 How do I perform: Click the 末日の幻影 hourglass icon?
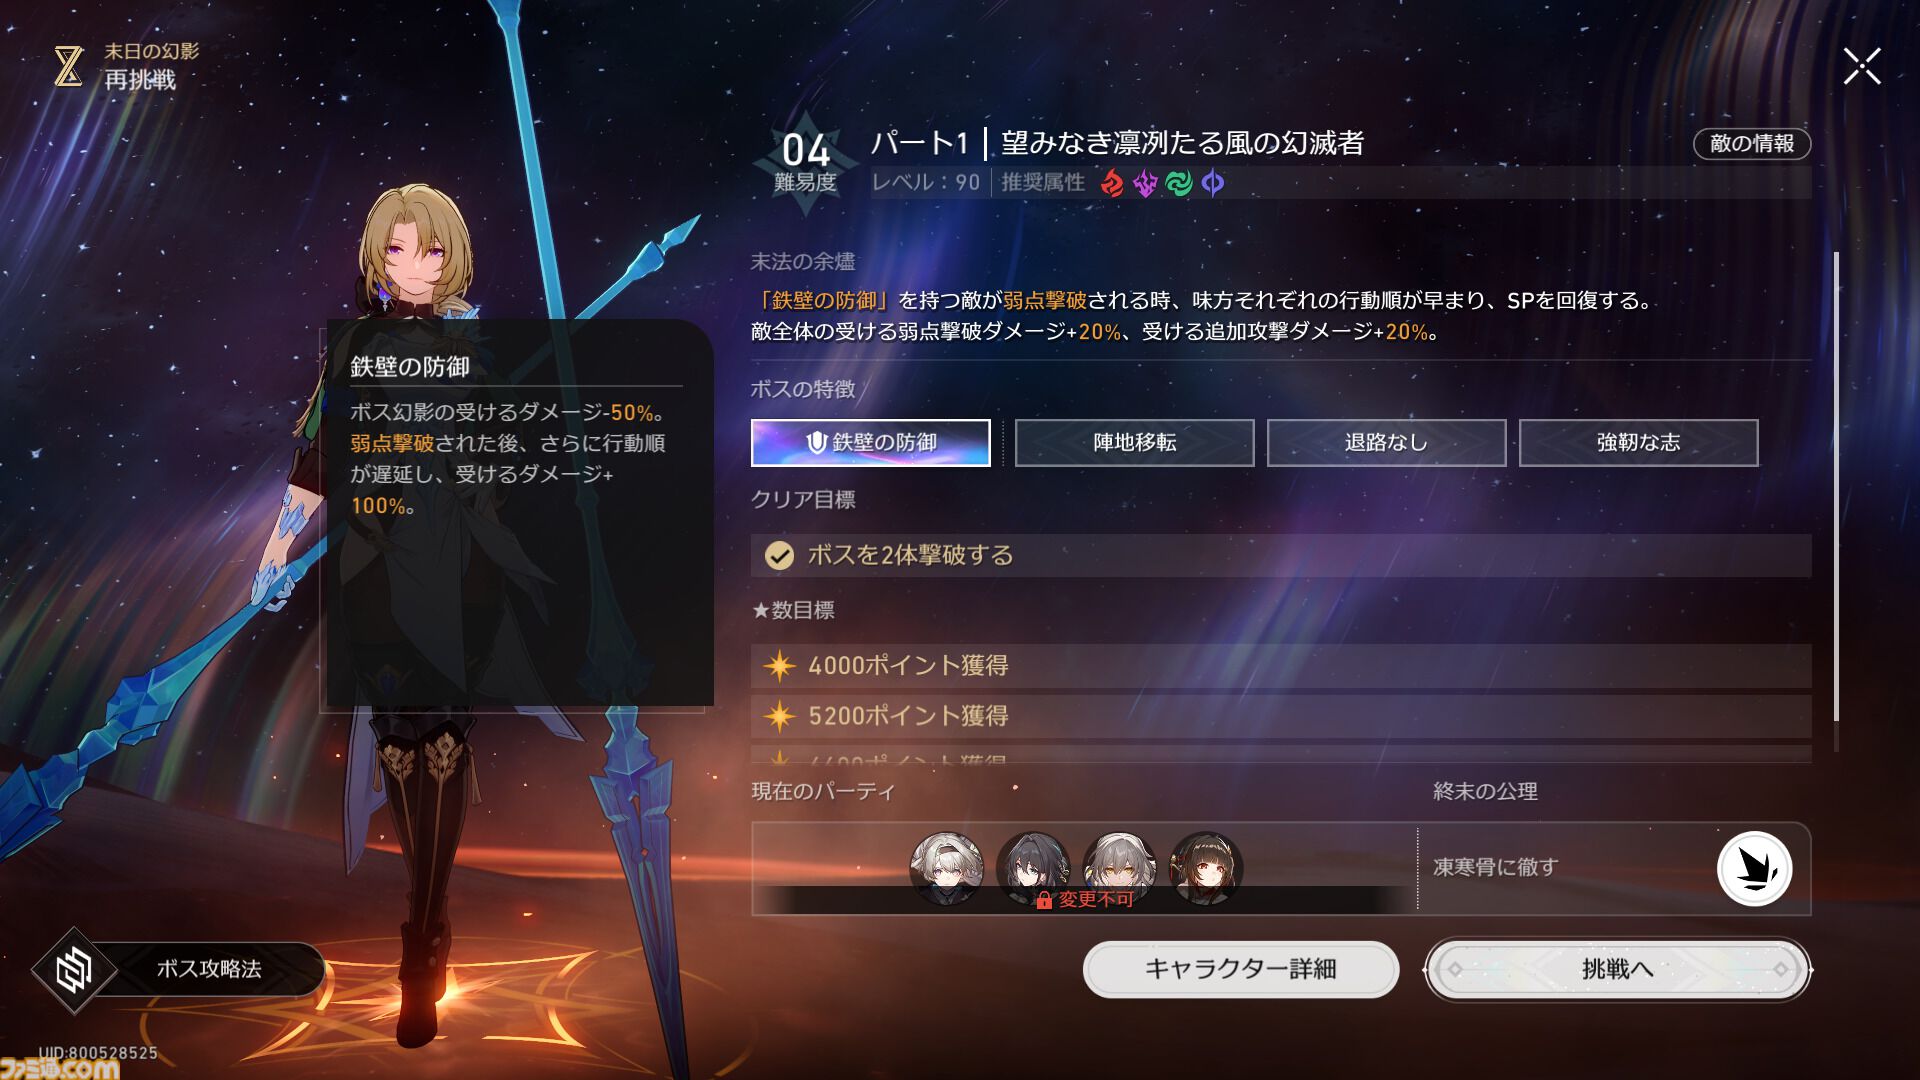click(x=68, y=66)
